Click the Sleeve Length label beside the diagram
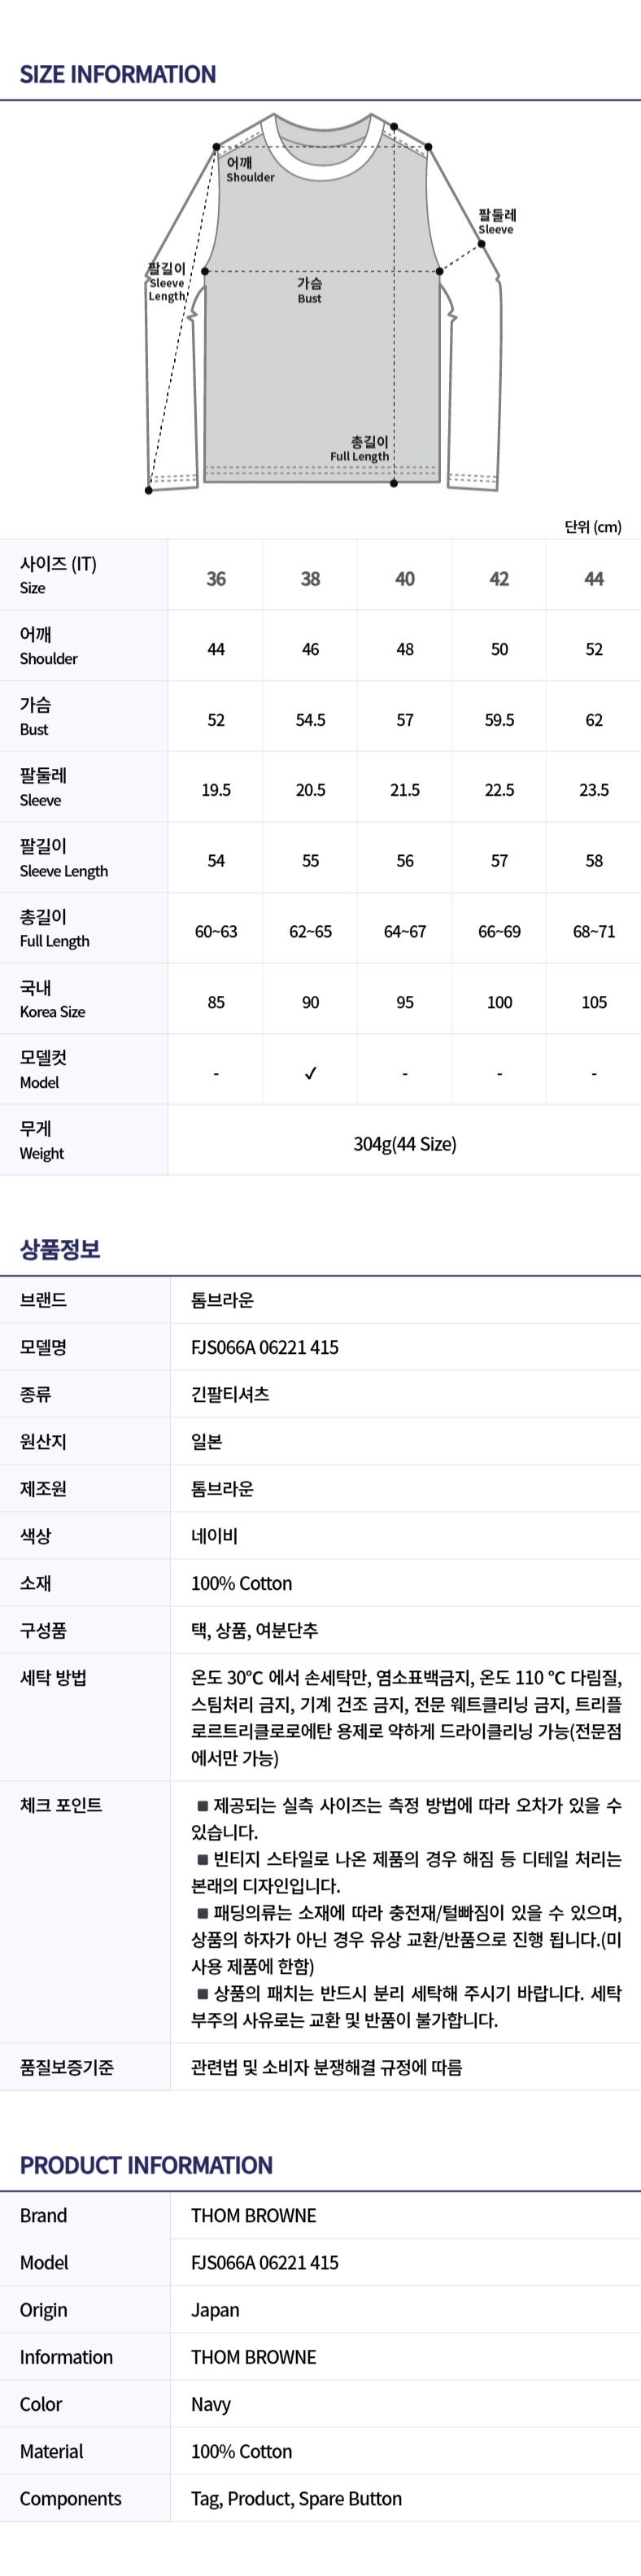This screenshot has height=2576, width=641. (167, 282)
